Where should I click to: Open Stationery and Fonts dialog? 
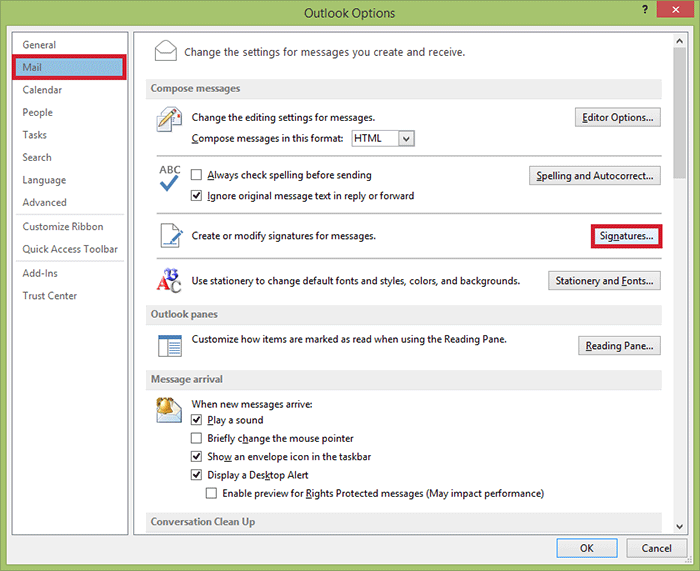pos(604,280)
